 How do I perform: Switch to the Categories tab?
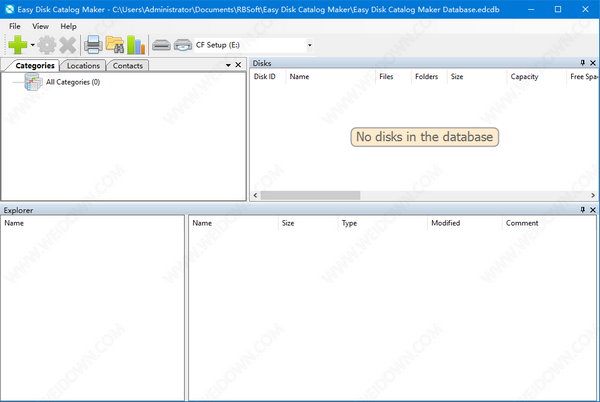35,65
